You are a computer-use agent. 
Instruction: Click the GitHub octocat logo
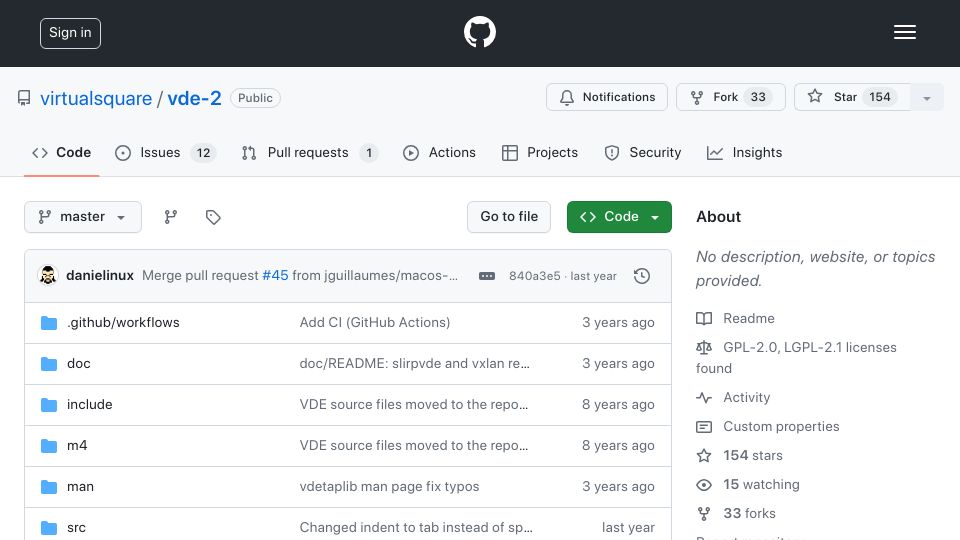479,32
